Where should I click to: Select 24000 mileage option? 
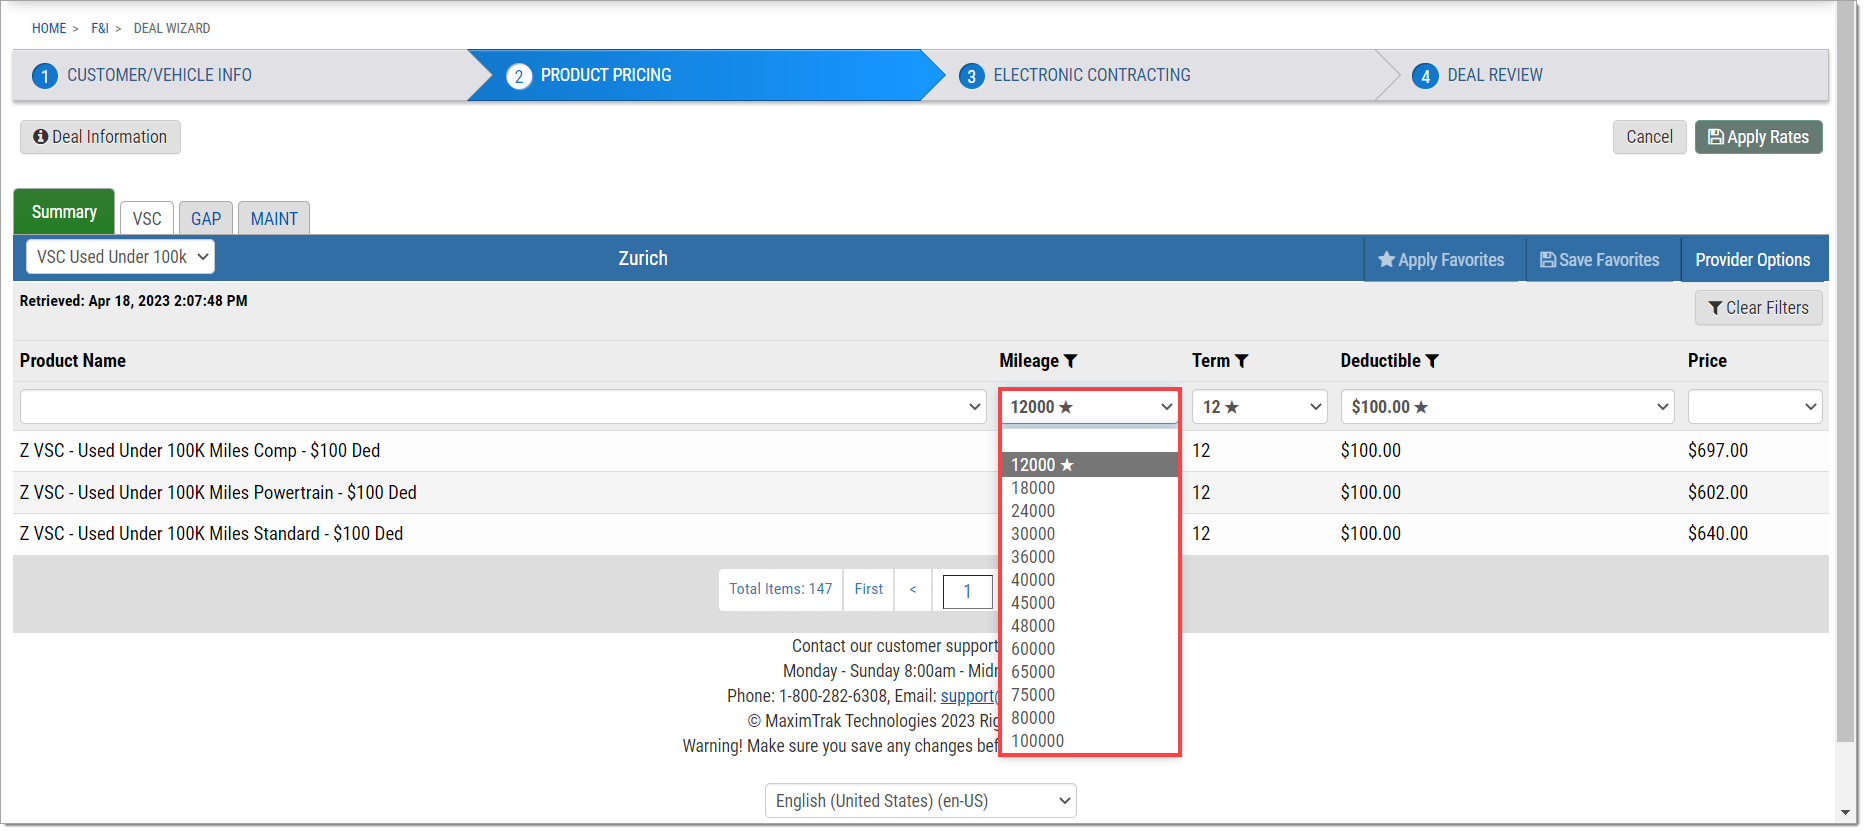[1090, 511]
